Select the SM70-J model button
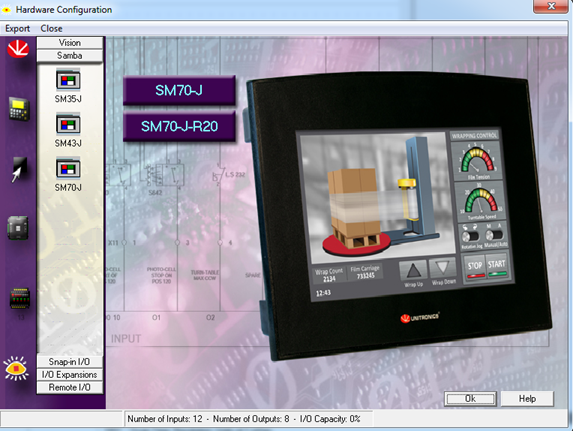Image resolution: width=573 pixels, height=431 pixels. click(179, 90)
